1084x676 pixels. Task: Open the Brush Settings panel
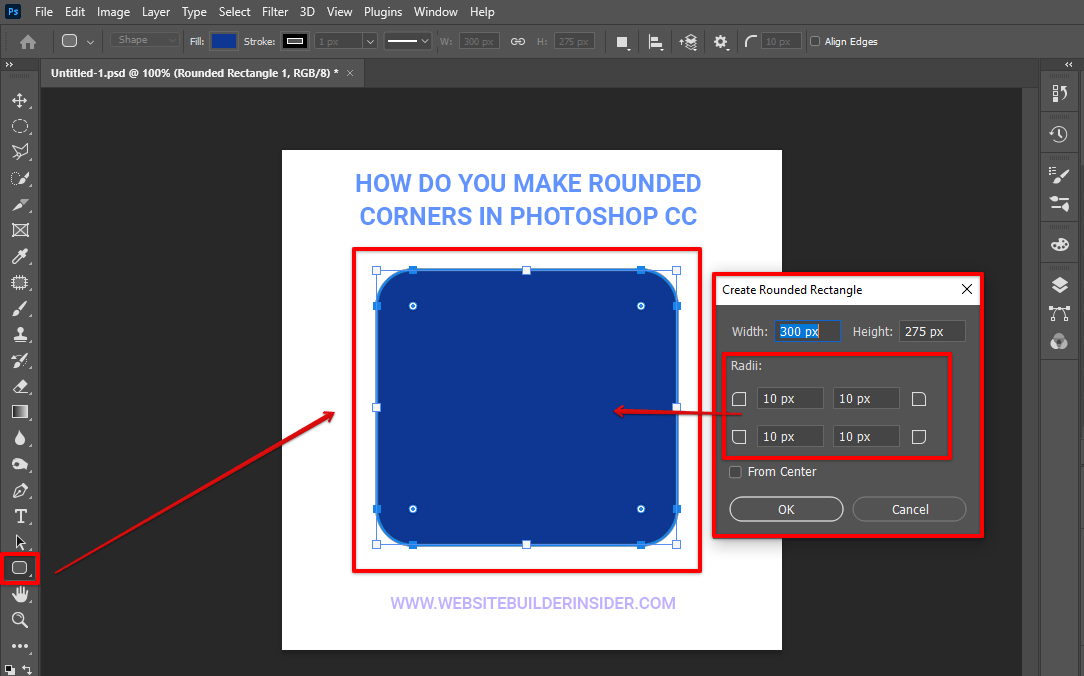point(1059,173)
